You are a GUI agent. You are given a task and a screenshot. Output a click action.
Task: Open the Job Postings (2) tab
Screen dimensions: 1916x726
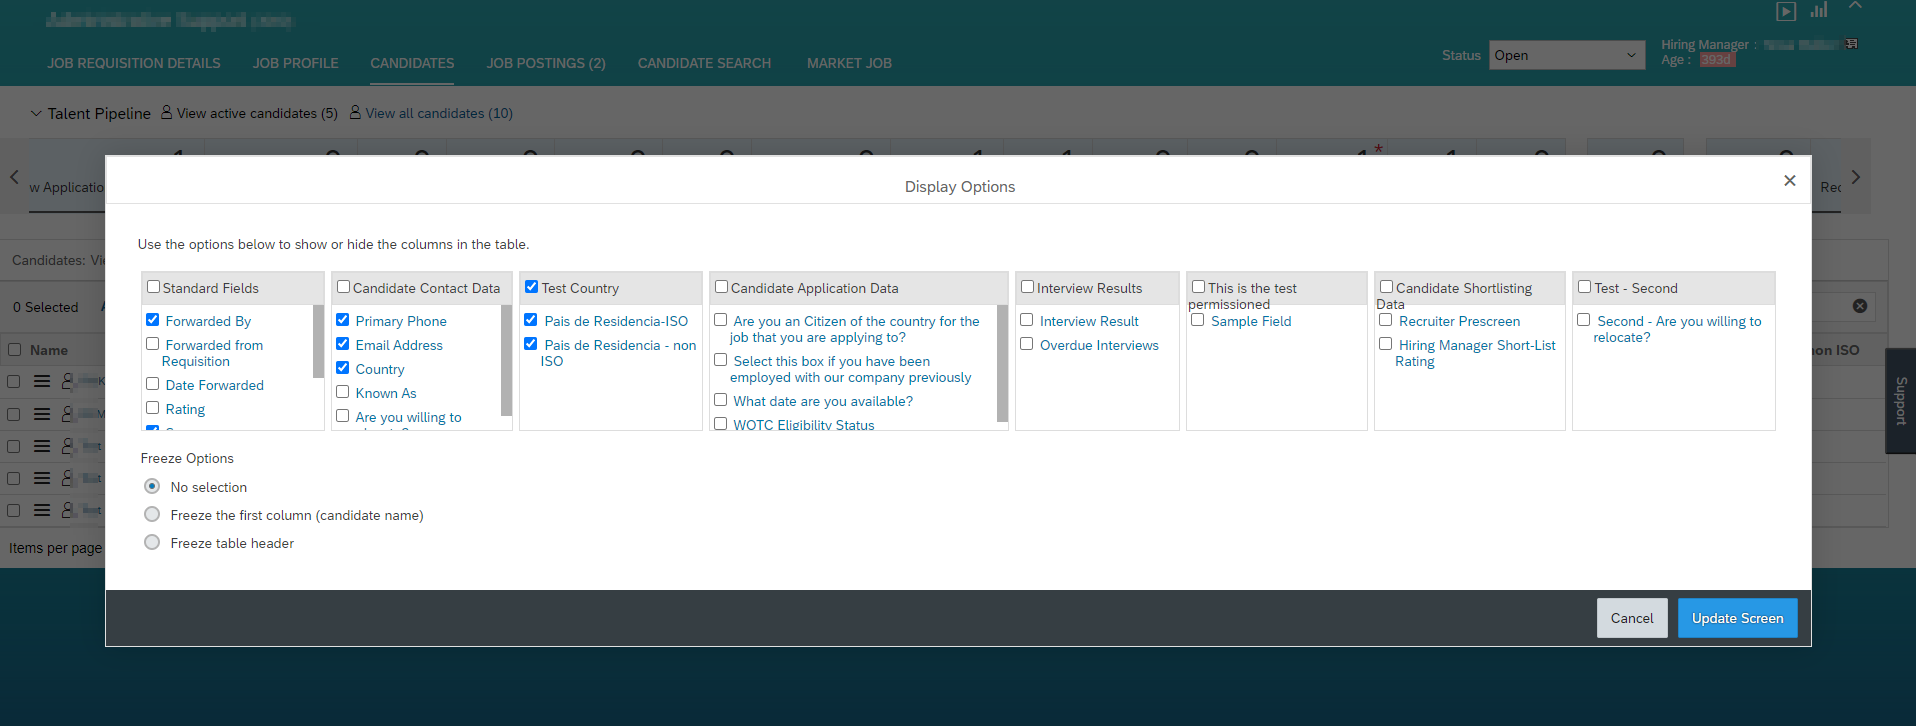click(546, 63)
